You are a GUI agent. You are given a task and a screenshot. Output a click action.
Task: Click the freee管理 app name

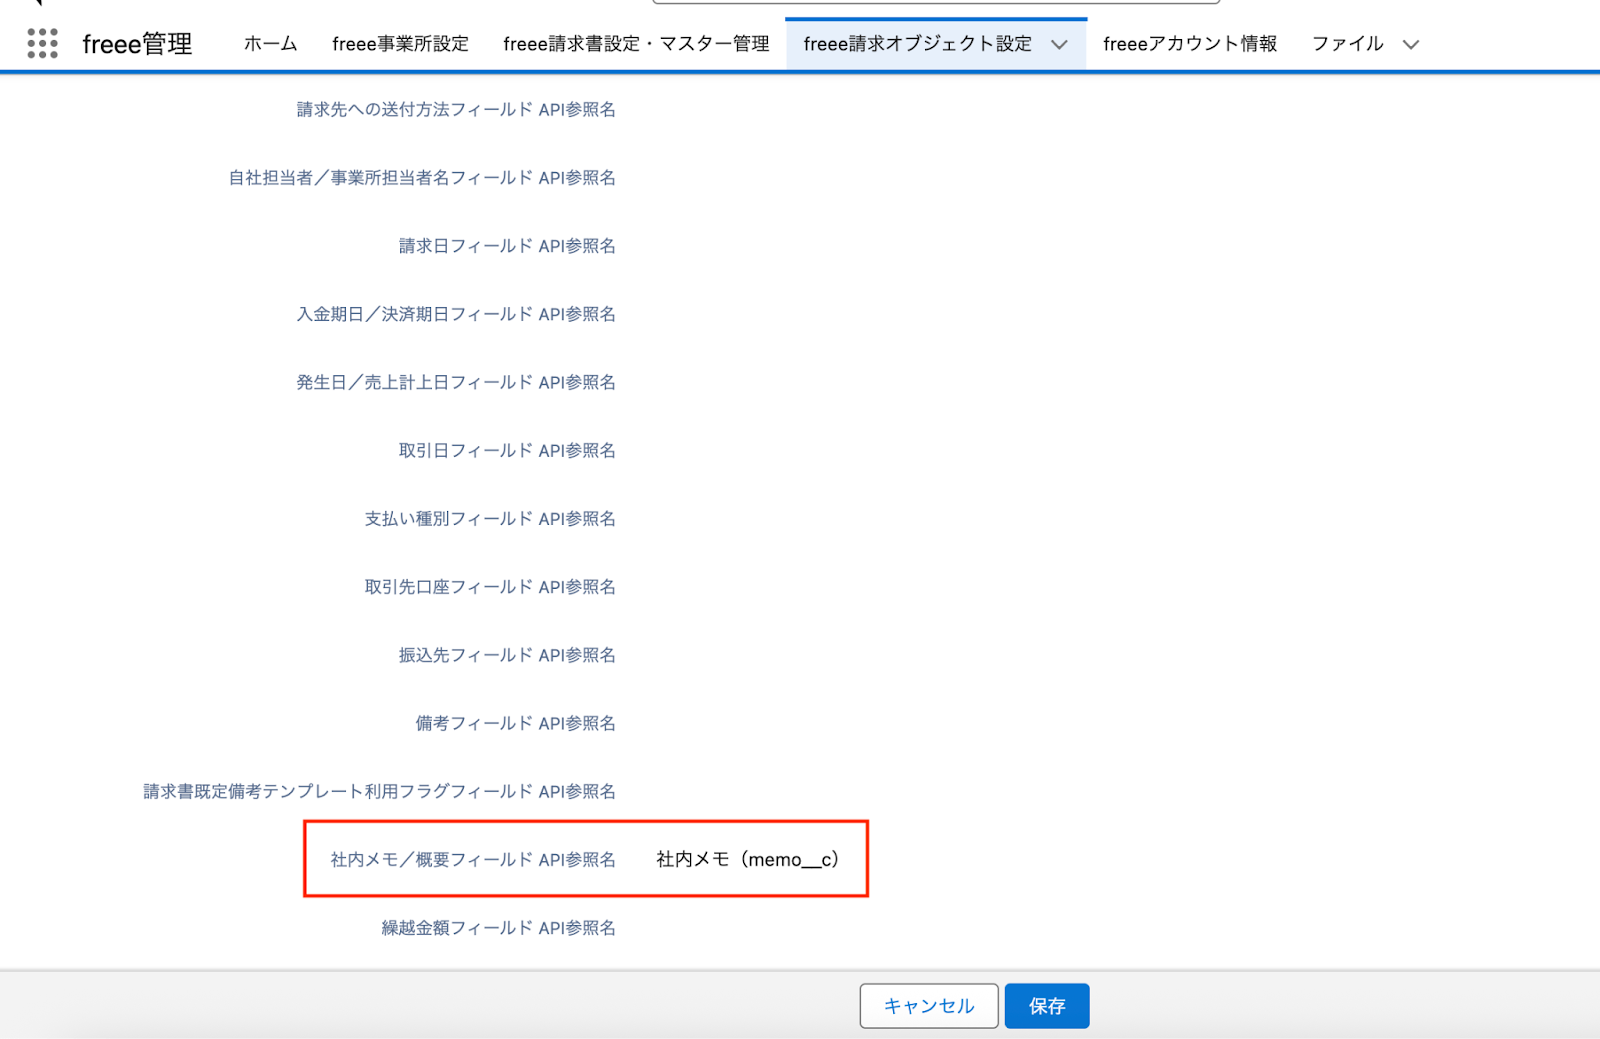(x=137, y=44)
